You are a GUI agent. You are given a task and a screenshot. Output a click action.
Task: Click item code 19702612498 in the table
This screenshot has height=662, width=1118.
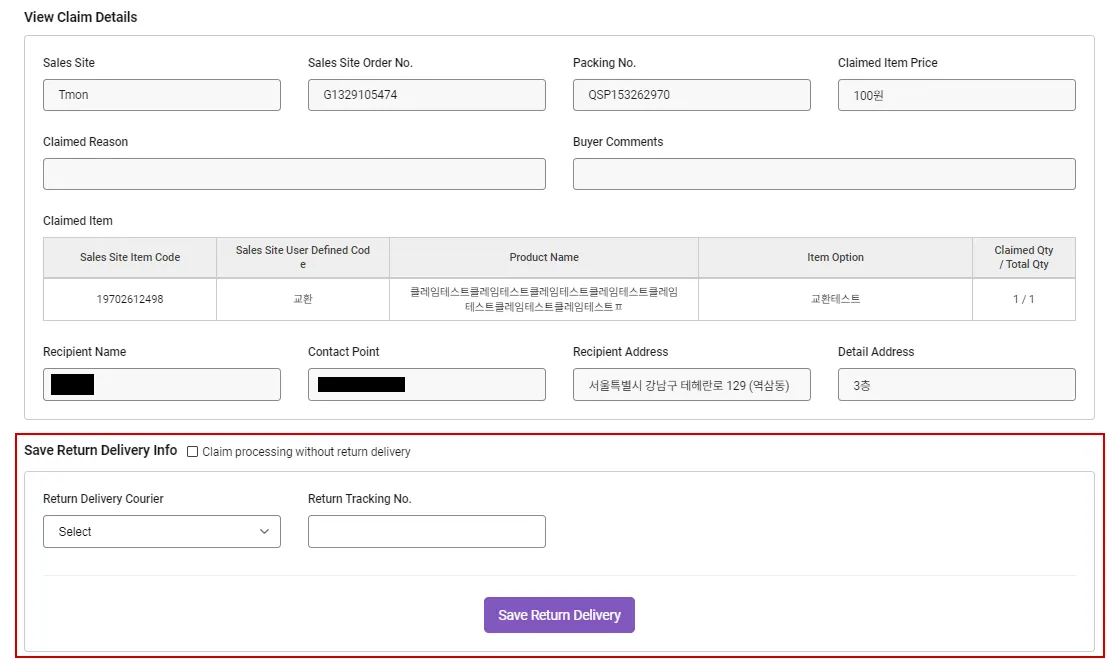tap(130, 299)
